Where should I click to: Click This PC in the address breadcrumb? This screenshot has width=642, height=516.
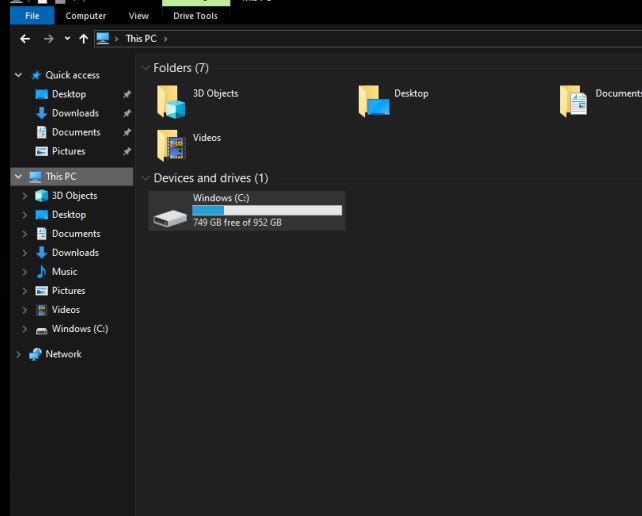tap(141, 38)
